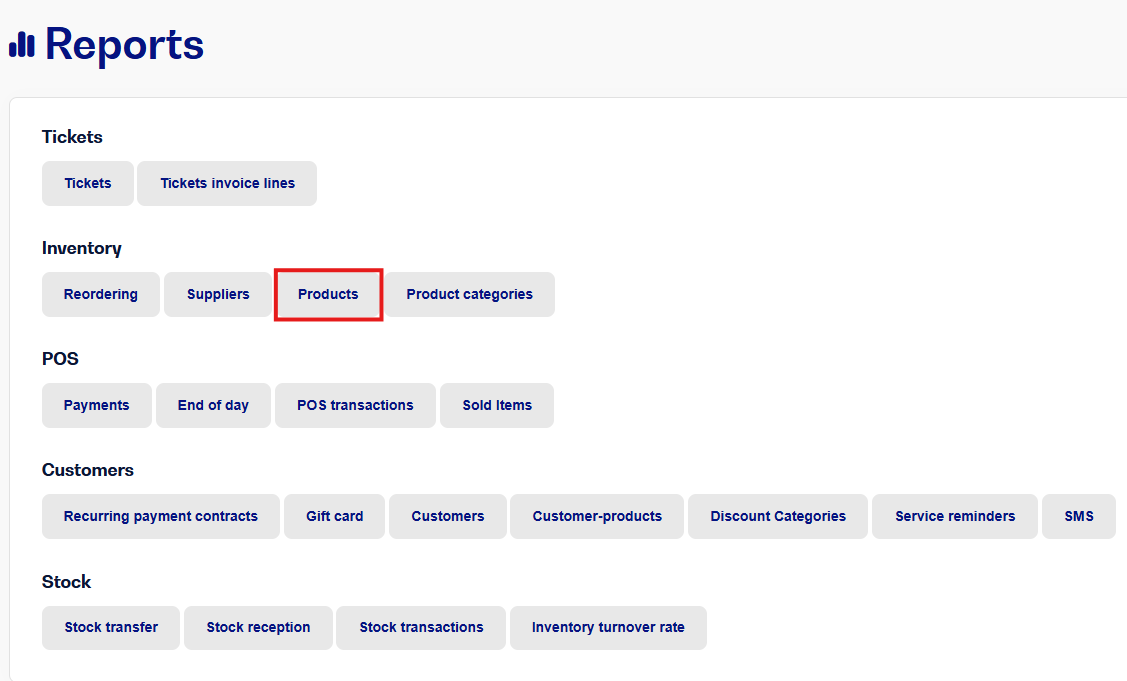Open the Products inventory report
Image resolution: width=1127 pixels, height=681 pixels.
point(328,294)
